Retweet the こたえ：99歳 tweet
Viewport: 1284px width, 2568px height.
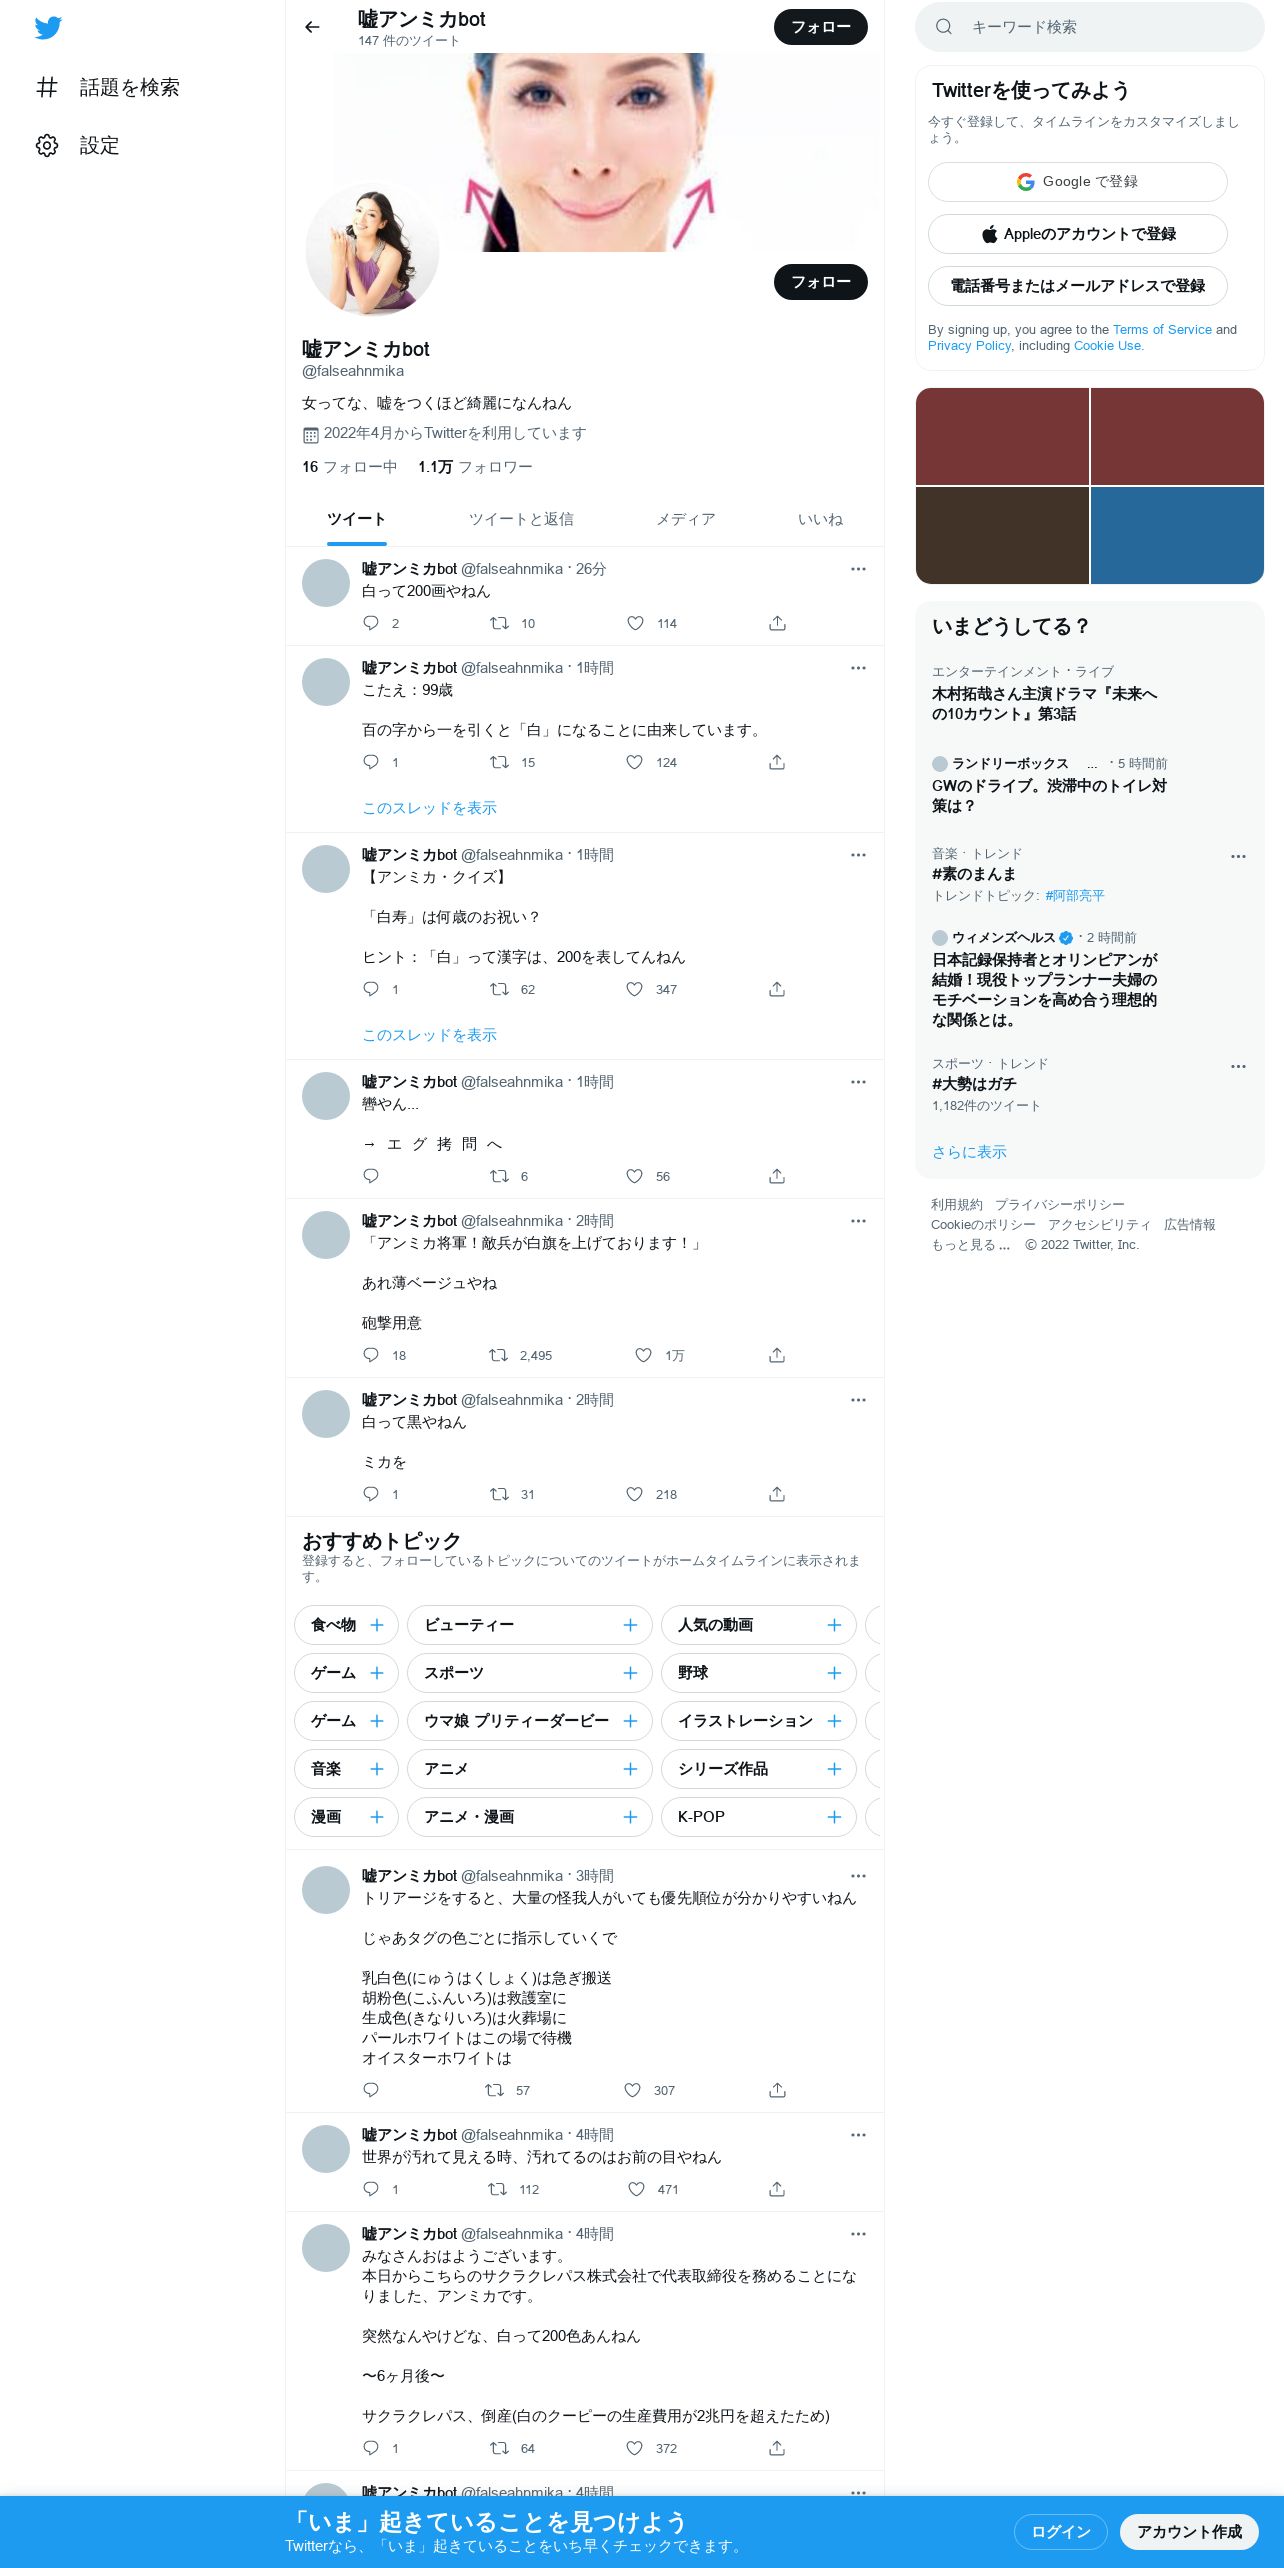point(499,762)
